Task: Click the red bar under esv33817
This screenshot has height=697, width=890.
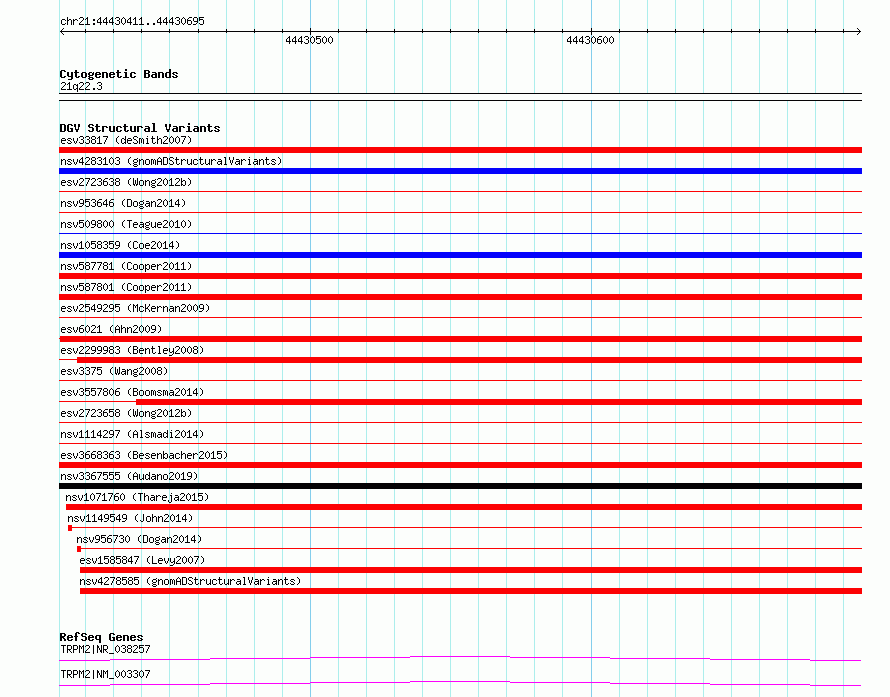Action: 460,150
